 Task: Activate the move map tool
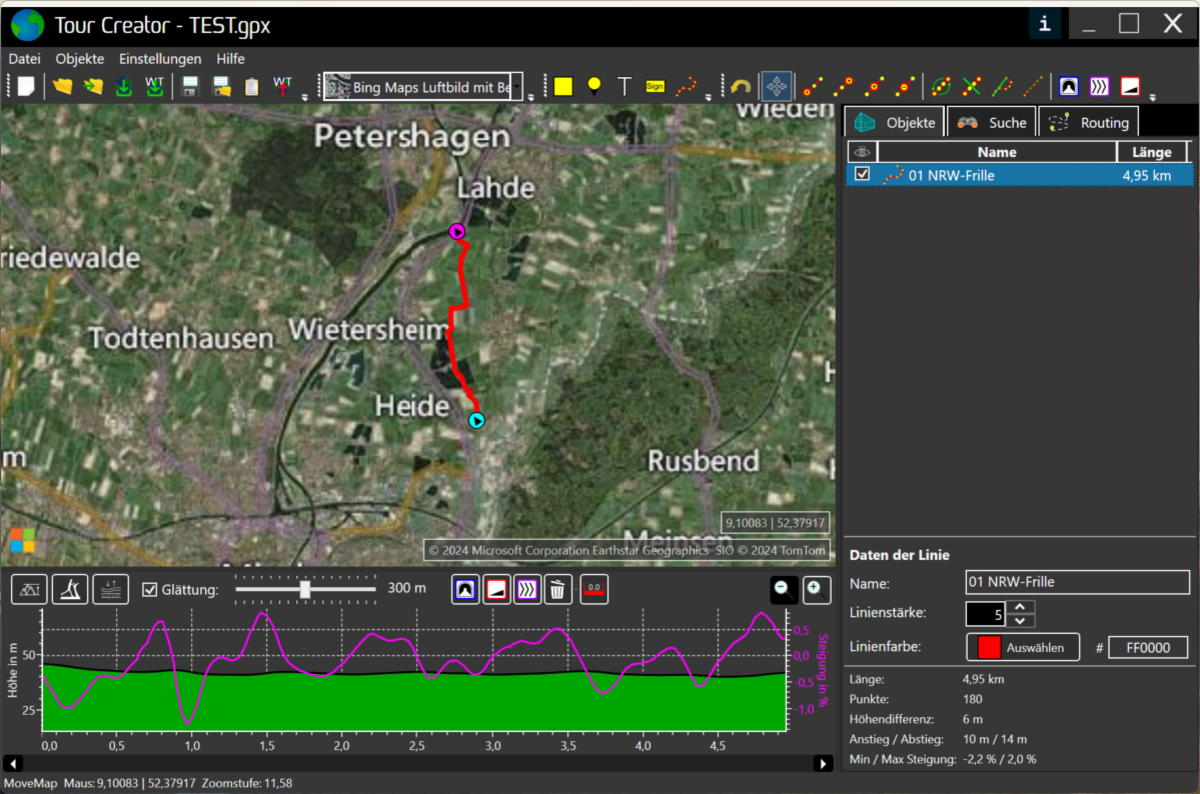(778, 86)
